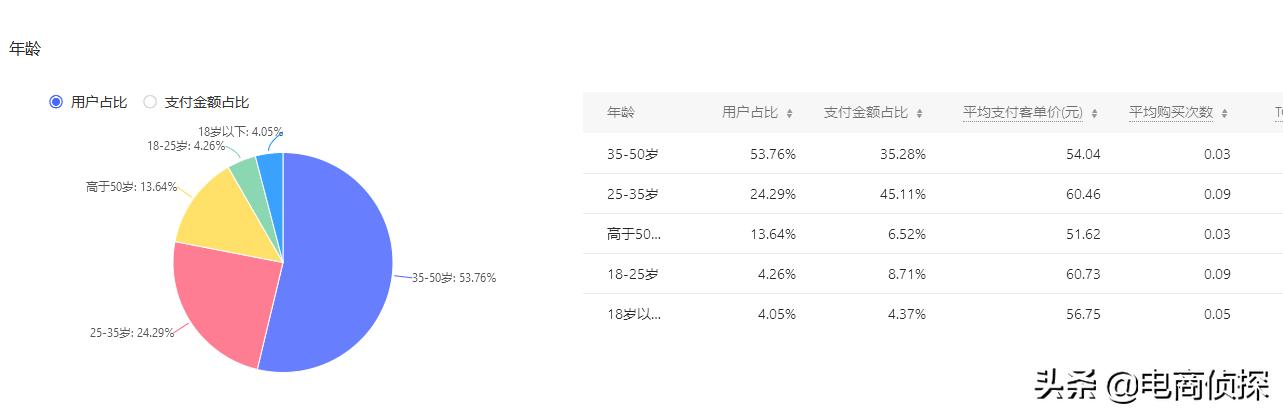Click the 18-25岁 row label in table
Viewport: 1283px width, 415px height.
(x=632, y=274)
